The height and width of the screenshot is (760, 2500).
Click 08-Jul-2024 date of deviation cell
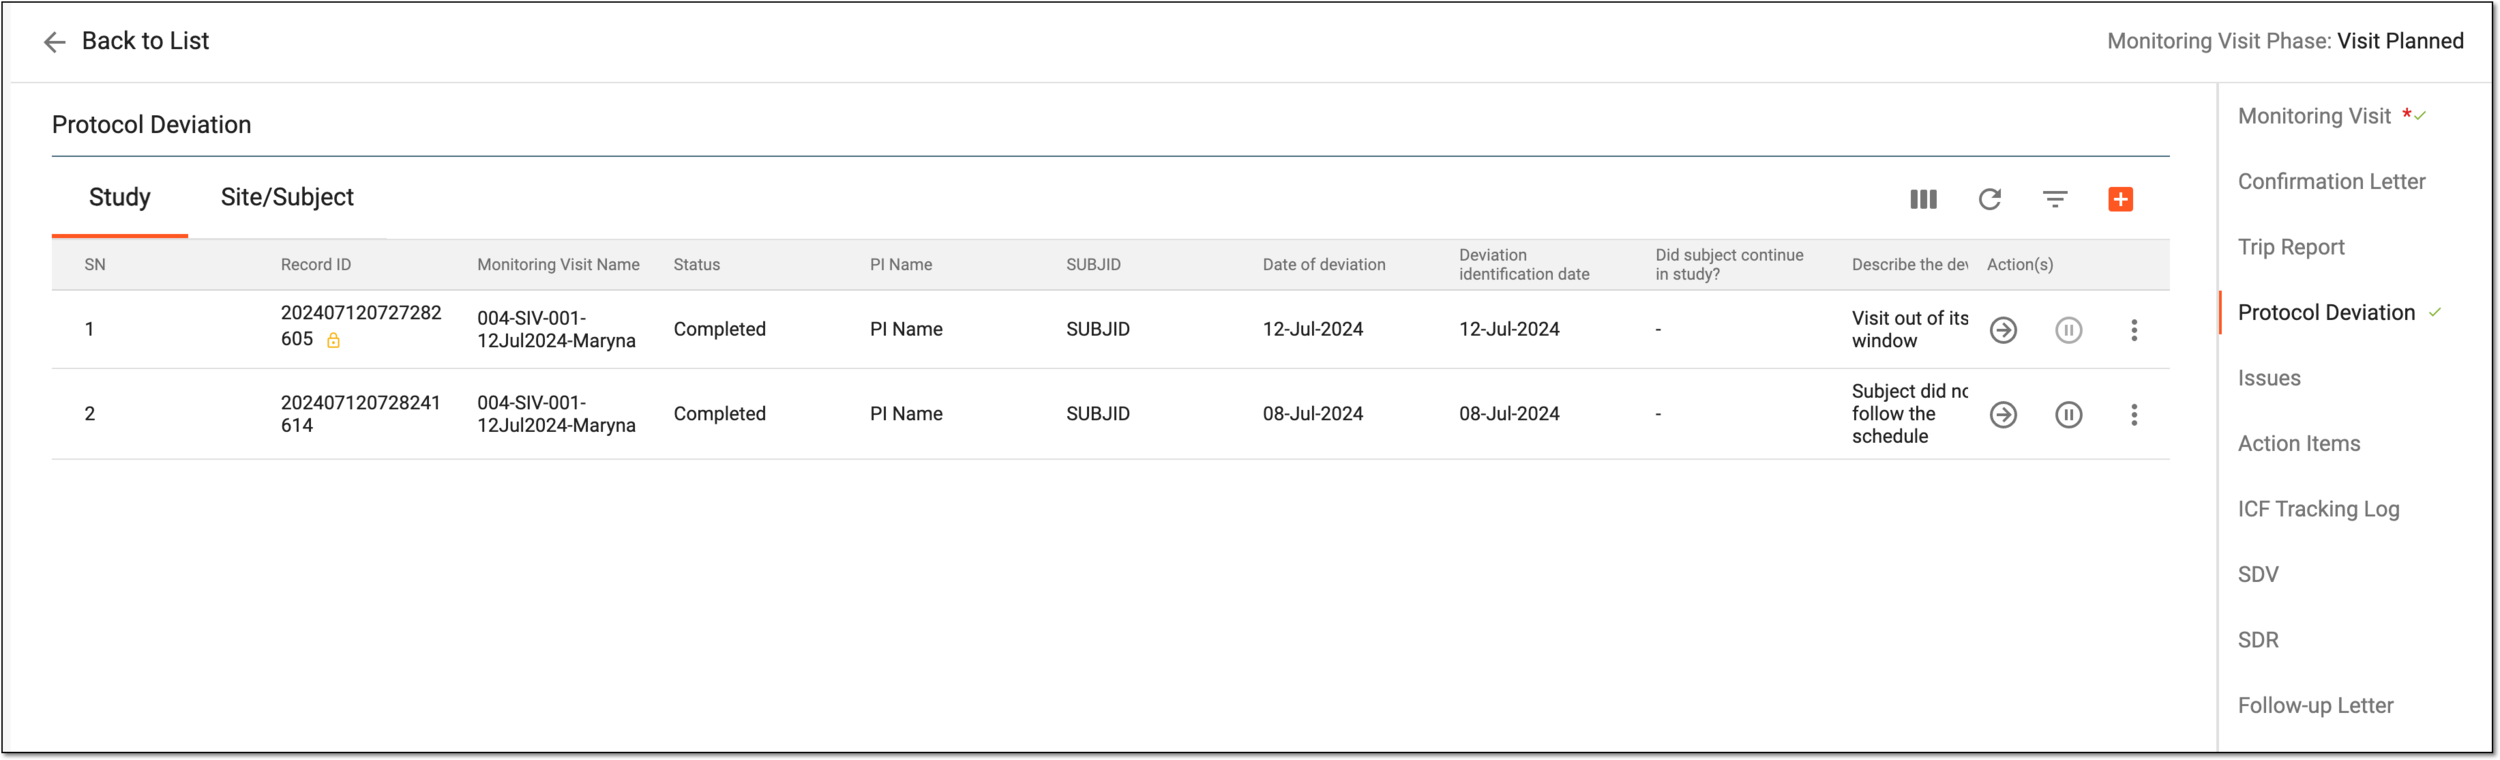[x=1313, y=414]
